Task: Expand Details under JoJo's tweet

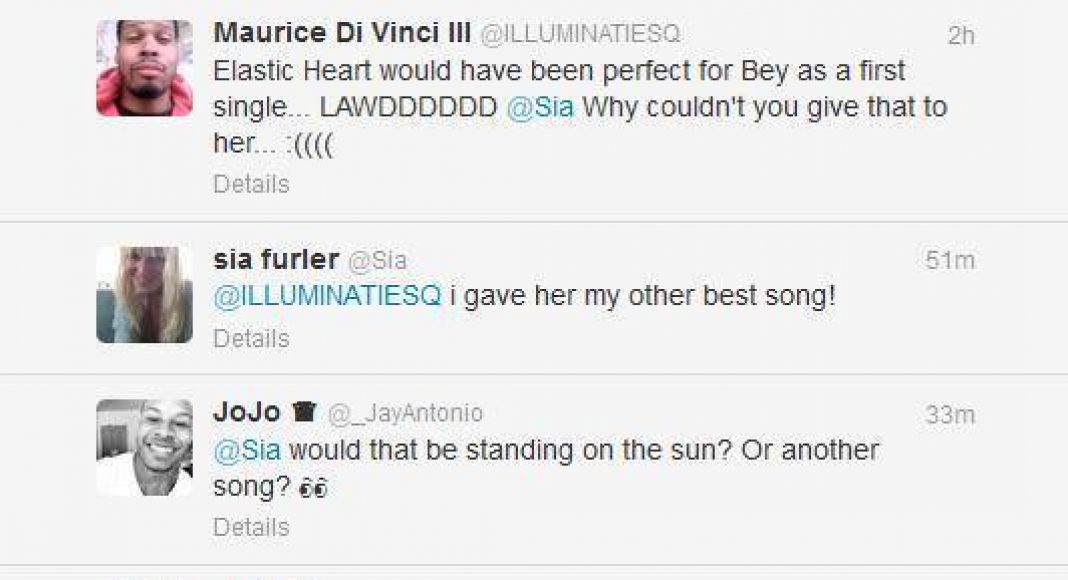Action: [251, 527]
